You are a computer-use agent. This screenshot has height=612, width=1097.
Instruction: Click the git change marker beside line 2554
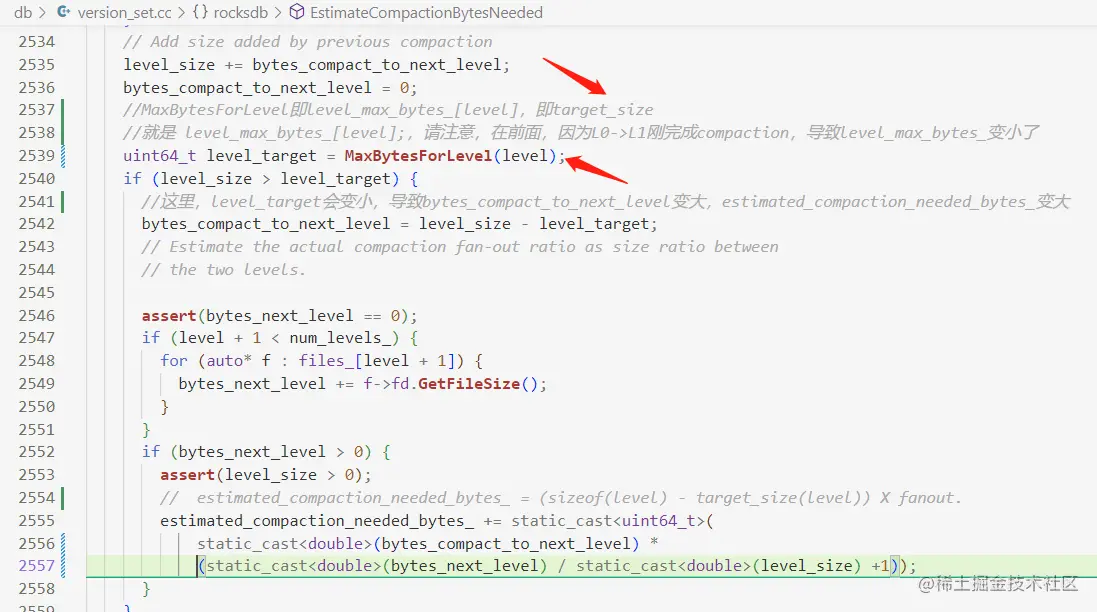point(62,498)
